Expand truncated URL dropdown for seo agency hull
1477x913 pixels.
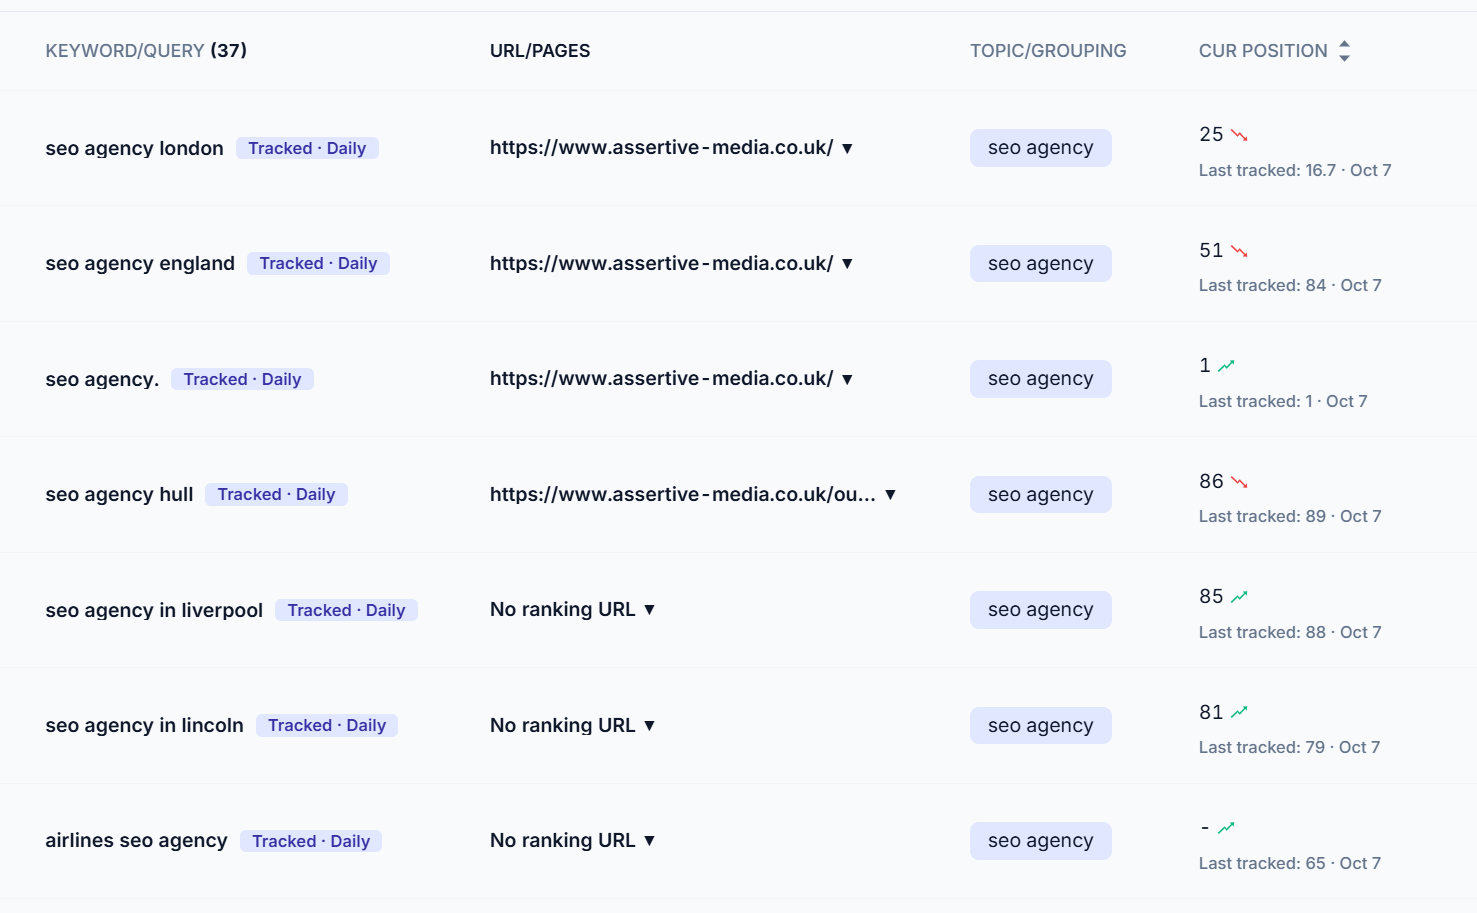890,495
